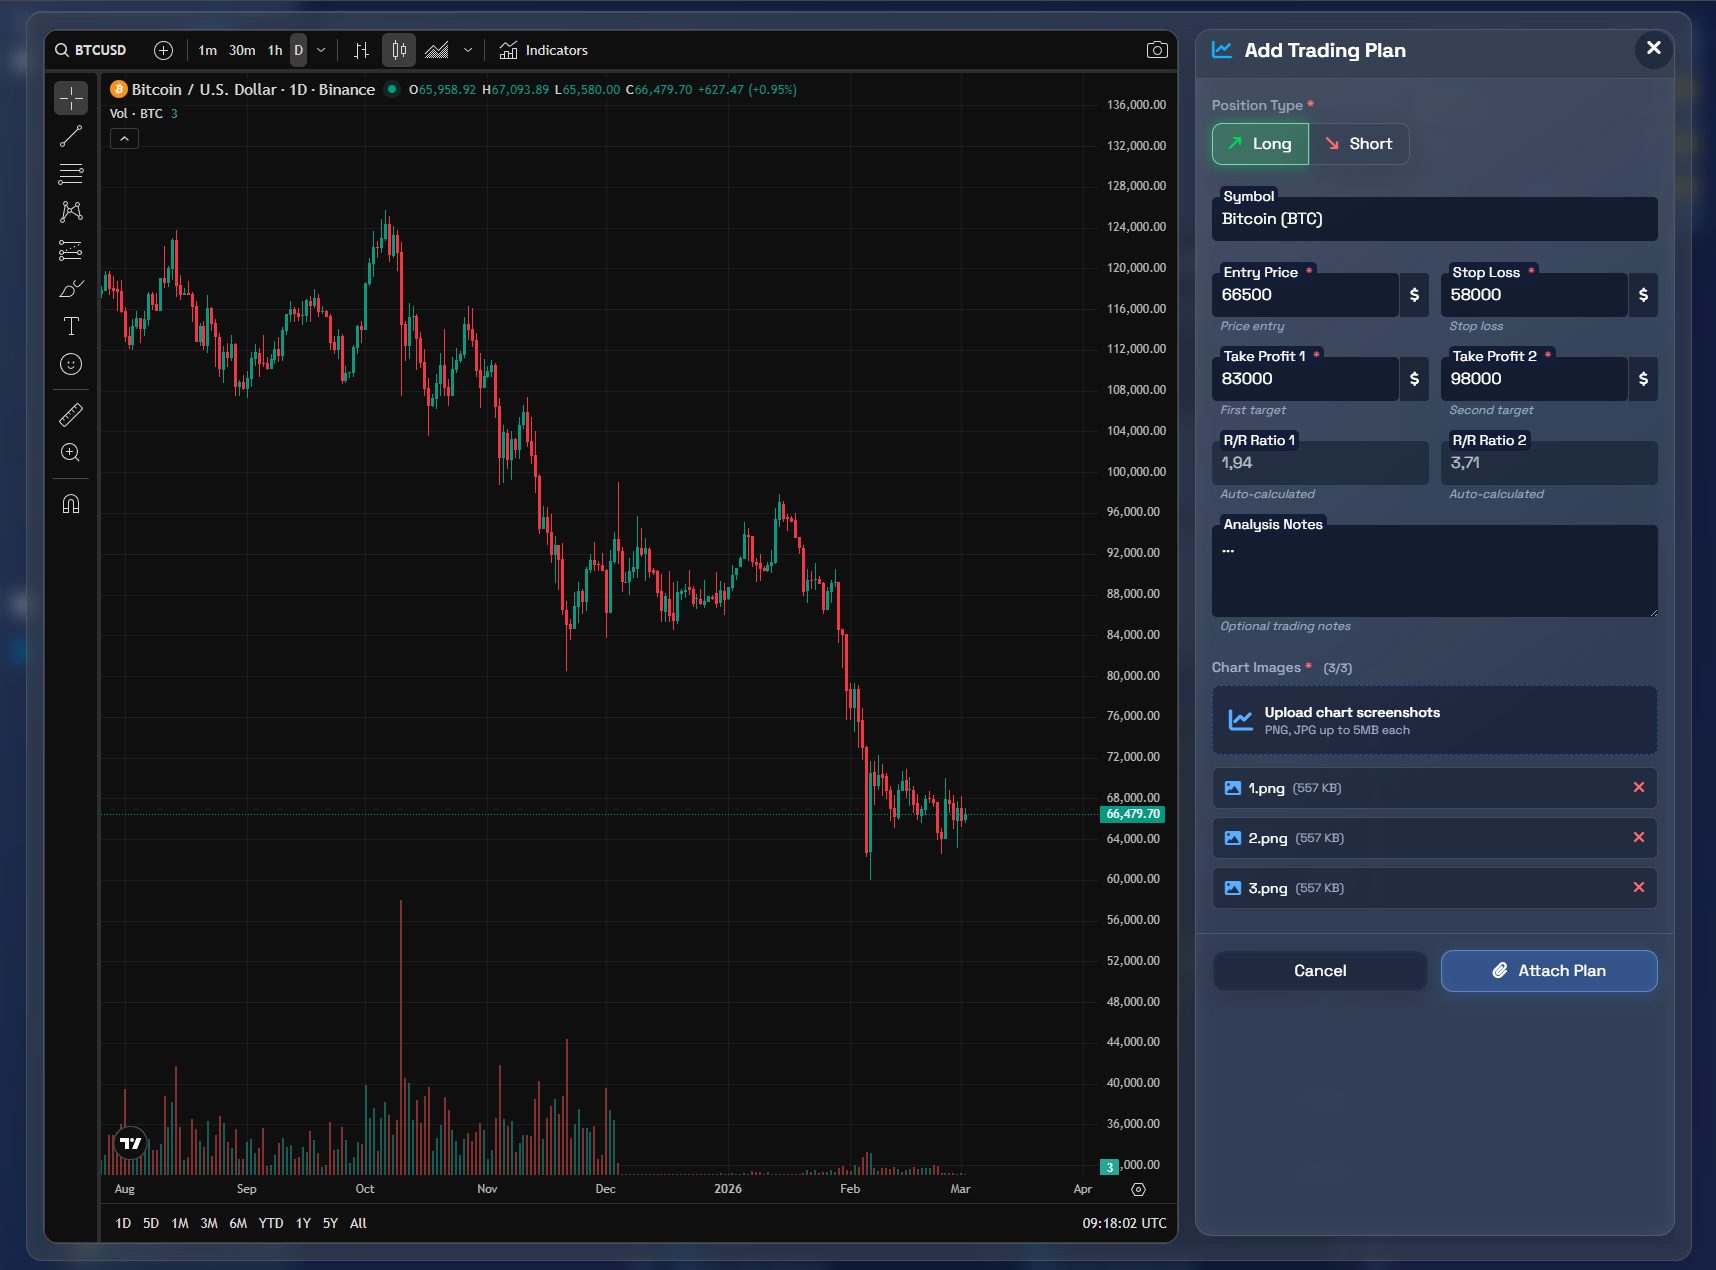Select the ruler measure tool
The width and height of the screenshot is (1716, 1270).
pyautogui.click(x=70, y=414)
